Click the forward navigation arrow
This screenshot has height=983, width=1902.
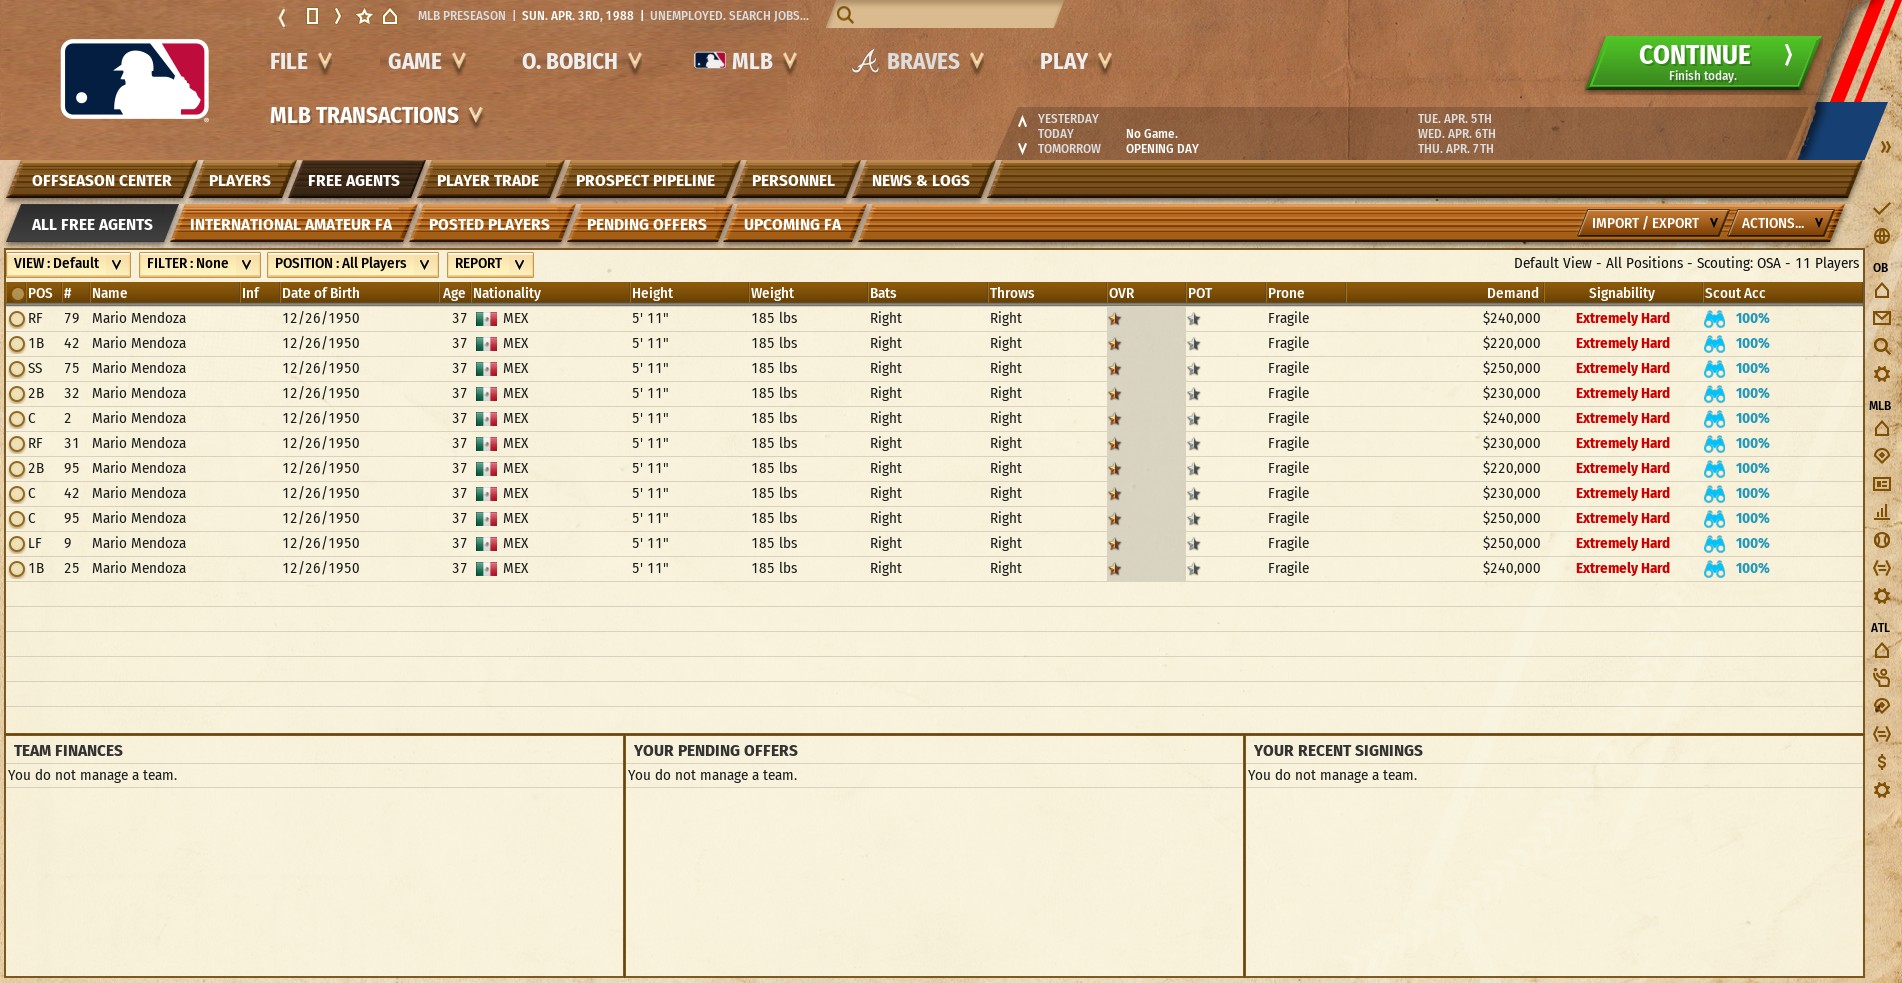pos(338,16)
